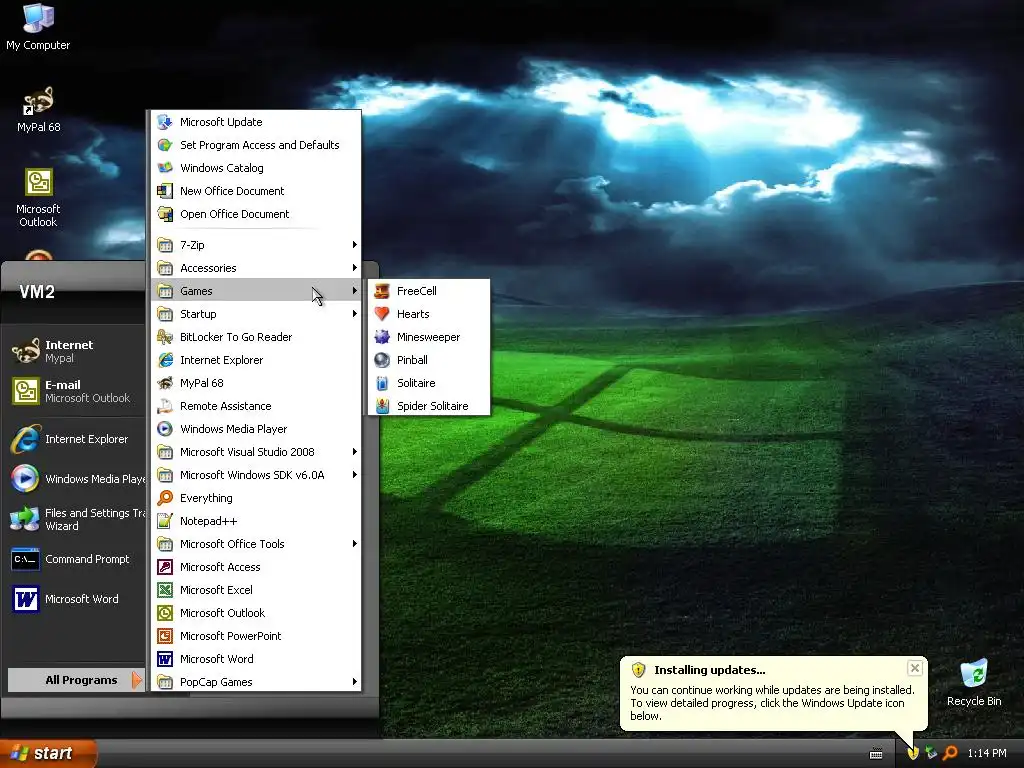Expand the Accessories submenu arrow

click(x=355, y=268)
